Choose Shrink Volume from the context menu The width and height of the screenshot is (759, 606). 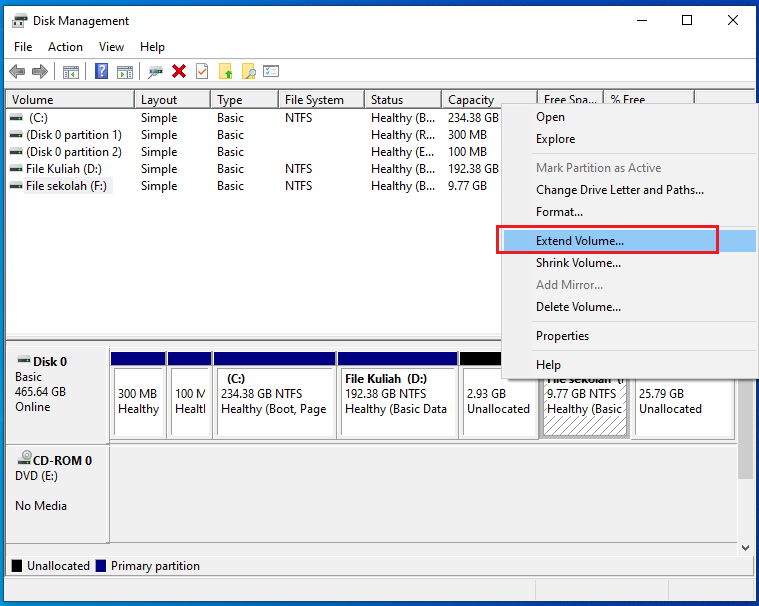click(578, 263)
